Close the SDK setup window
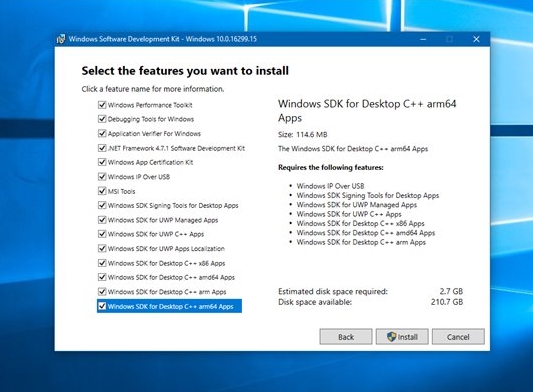The image size is (533, 392). pos(476,39)
